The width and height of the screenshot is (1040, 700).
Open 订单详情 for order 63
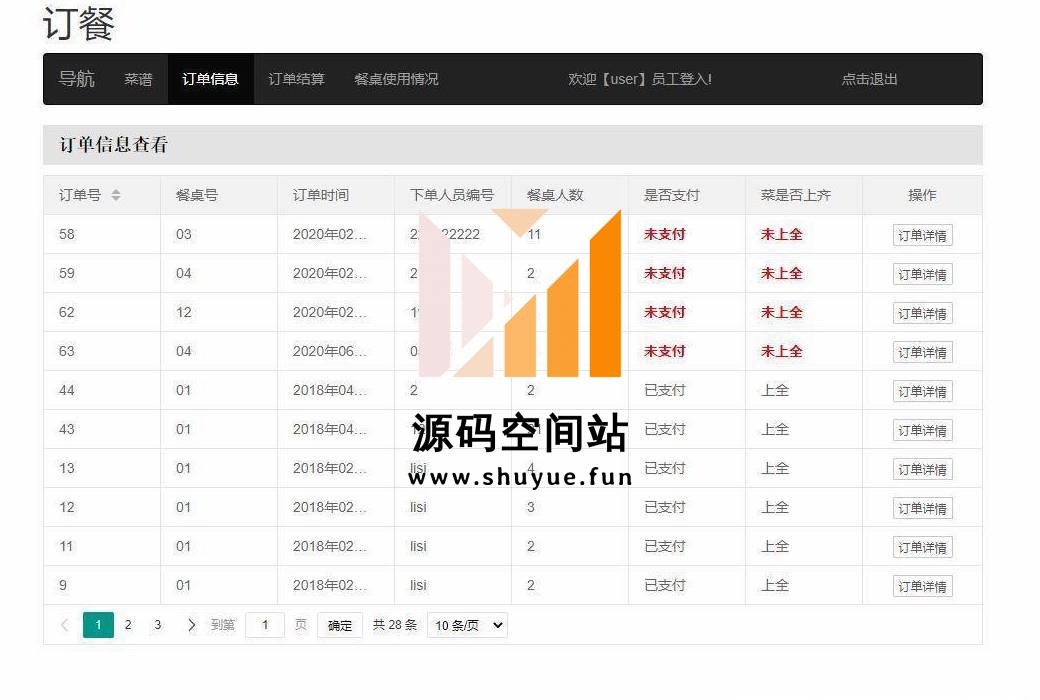click(923, 352)
